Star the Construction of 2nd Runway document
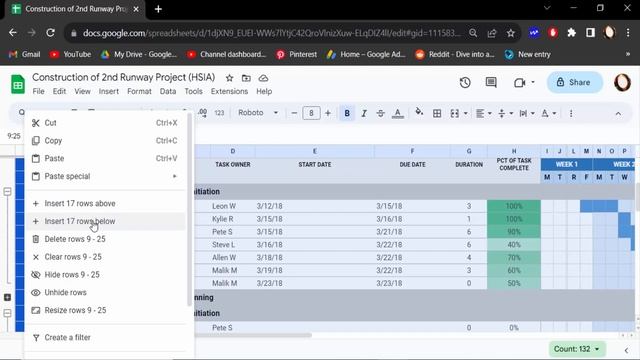 [229, 78]
